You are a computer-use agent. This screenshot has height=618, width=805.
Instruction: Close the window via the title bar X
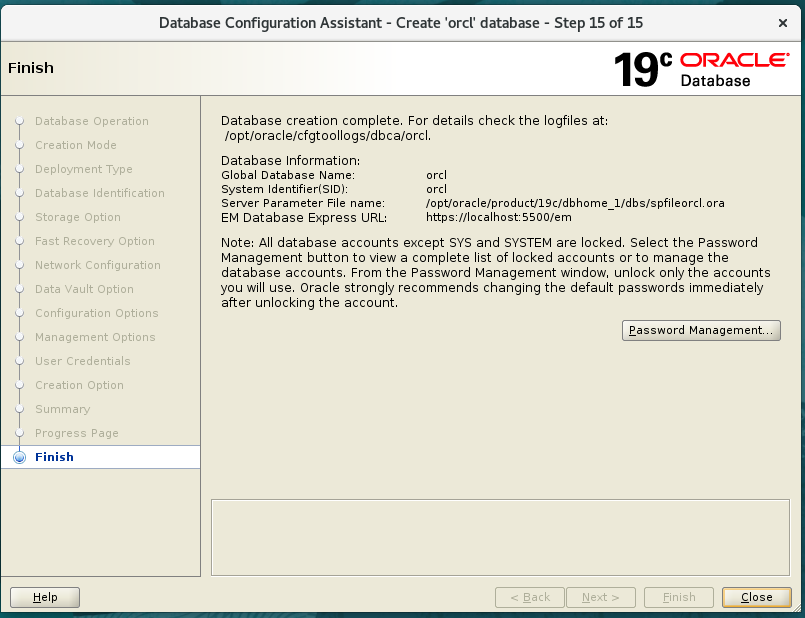point(782,23)
